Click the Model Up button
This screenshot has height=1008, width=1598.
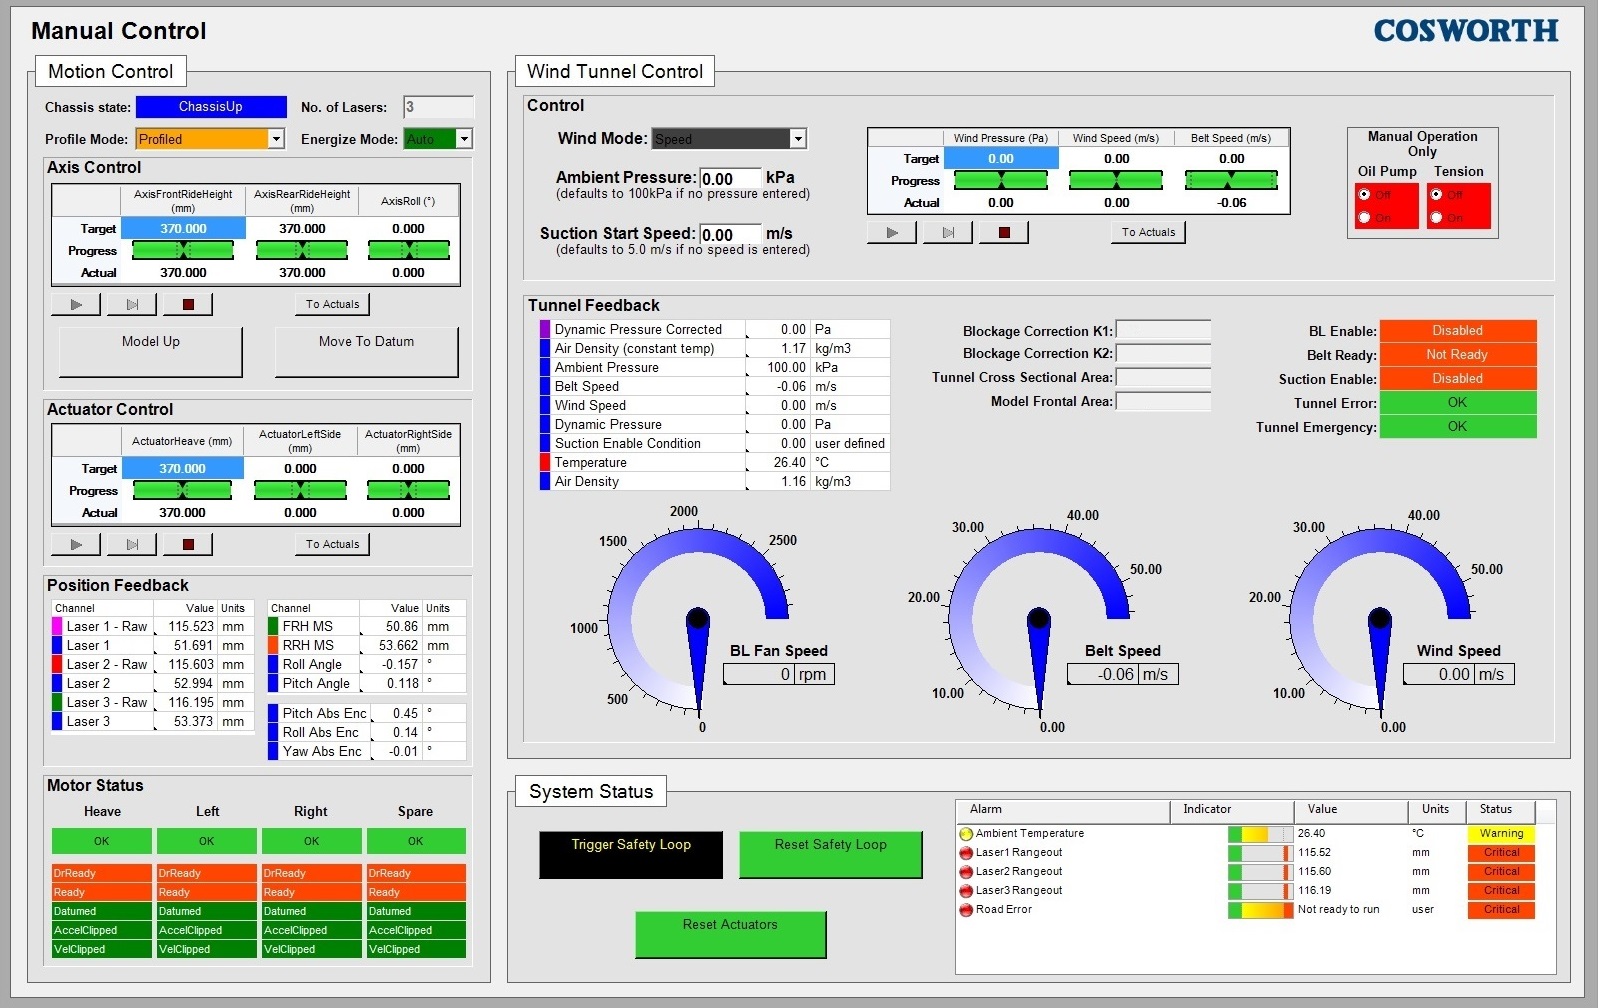[151, 352]
